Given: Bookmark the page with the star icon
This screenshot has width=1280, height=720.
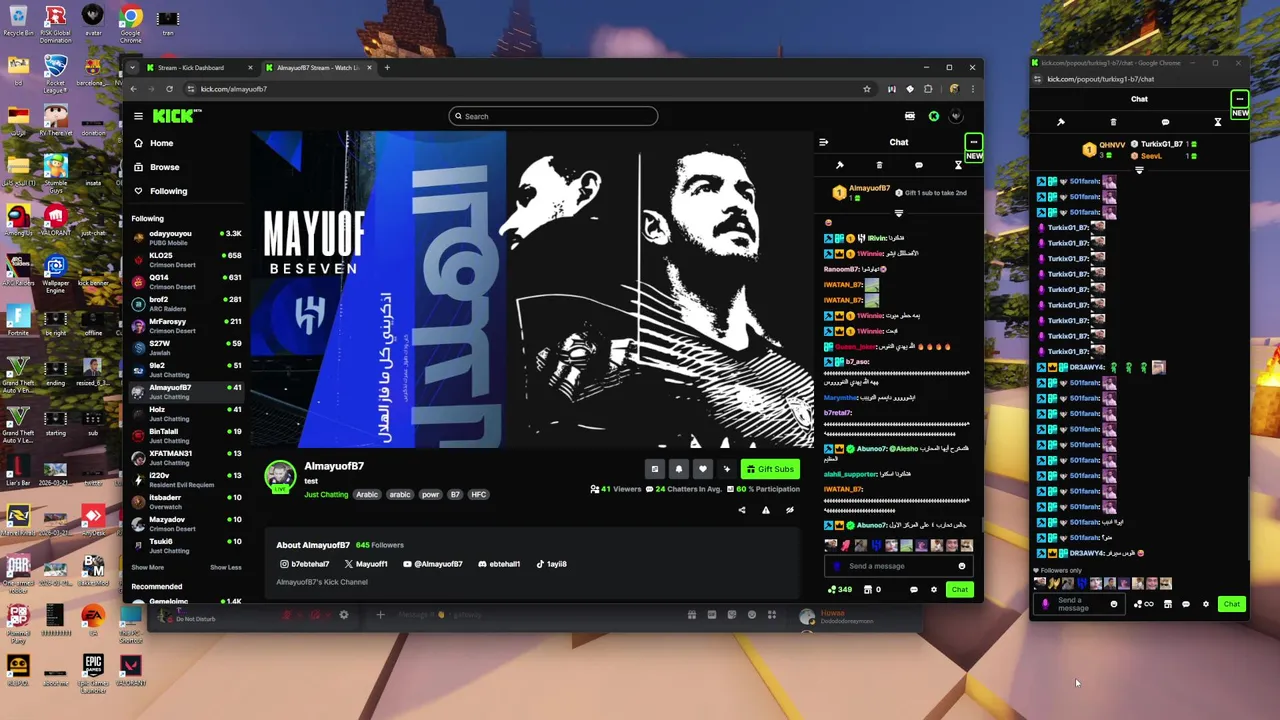Looking at the screenshot, I should coord(867,89).
